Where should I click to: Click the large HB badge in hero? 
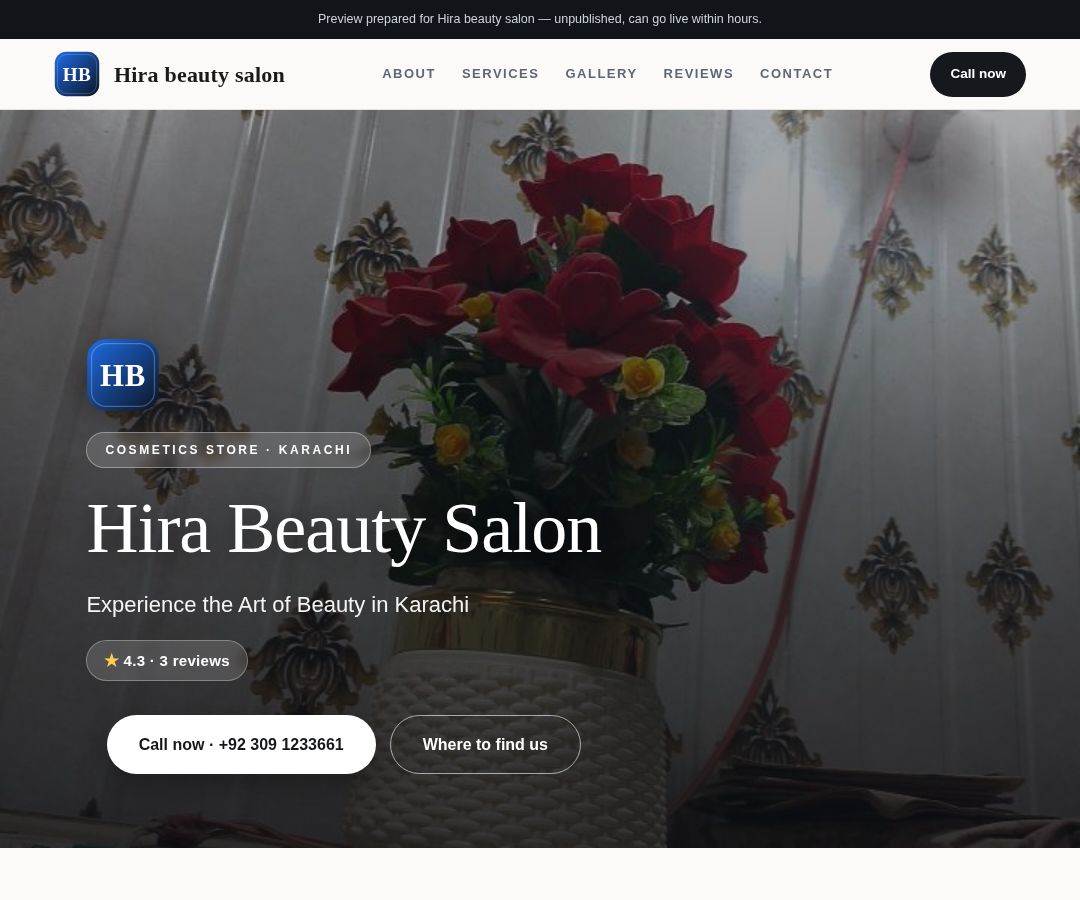123,375
